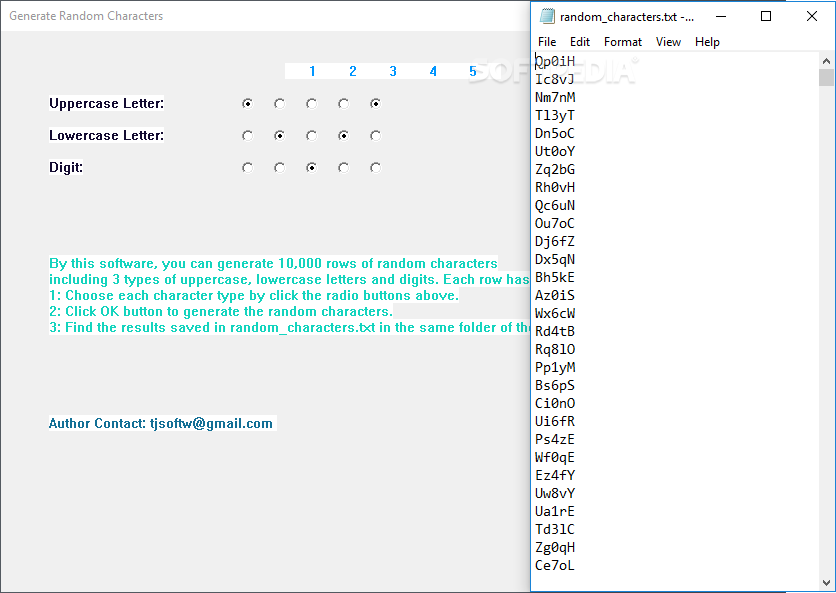The image size is (836, 593).
Task: Click the line Ut0oY in Notepad
Action: click(555, 151)
